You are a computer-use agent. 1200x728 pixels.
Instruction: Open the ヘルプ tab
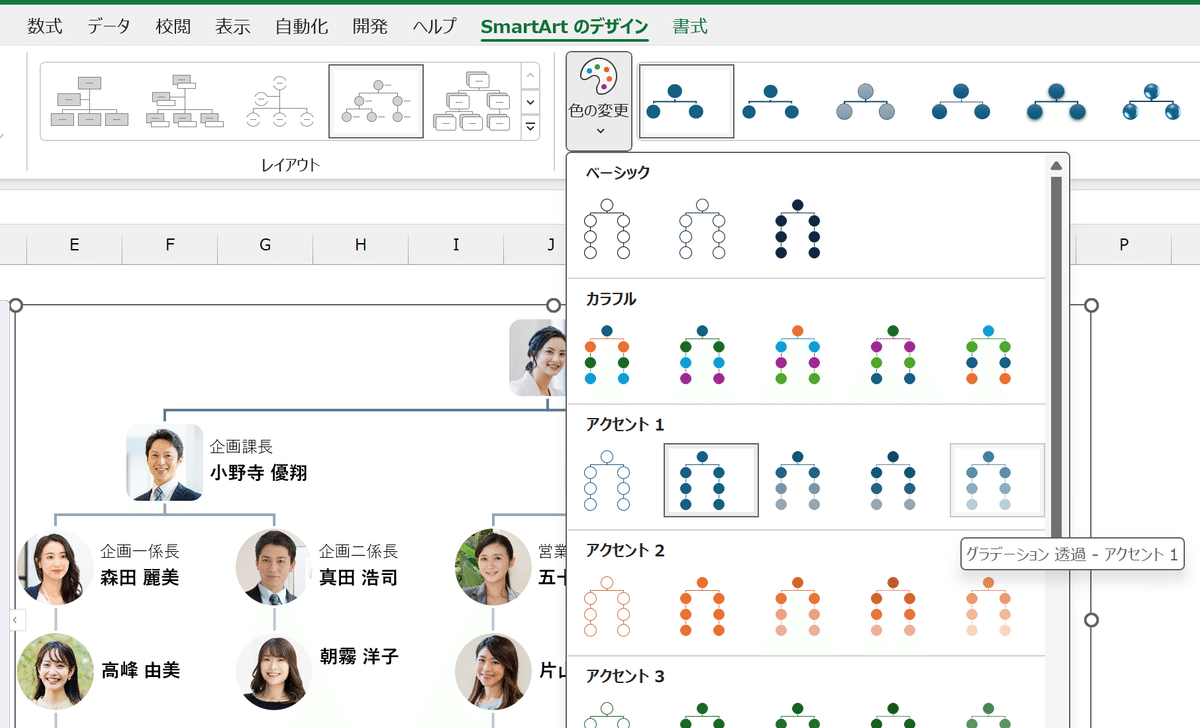click(434, 27)
